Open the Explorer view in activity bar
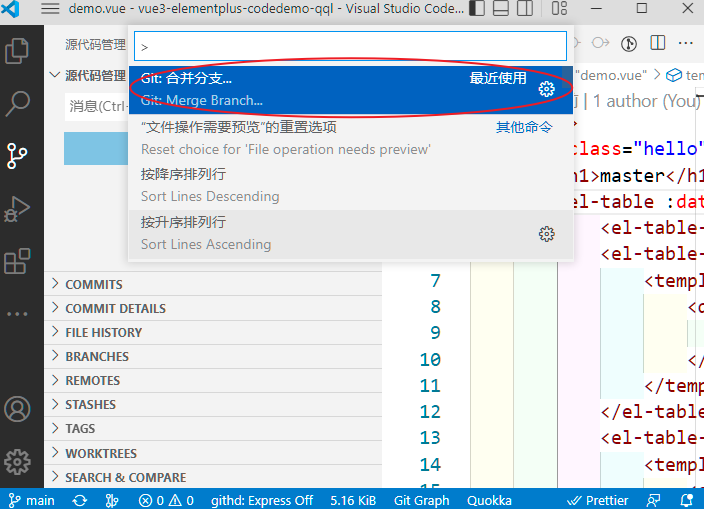 coord(17,51)
